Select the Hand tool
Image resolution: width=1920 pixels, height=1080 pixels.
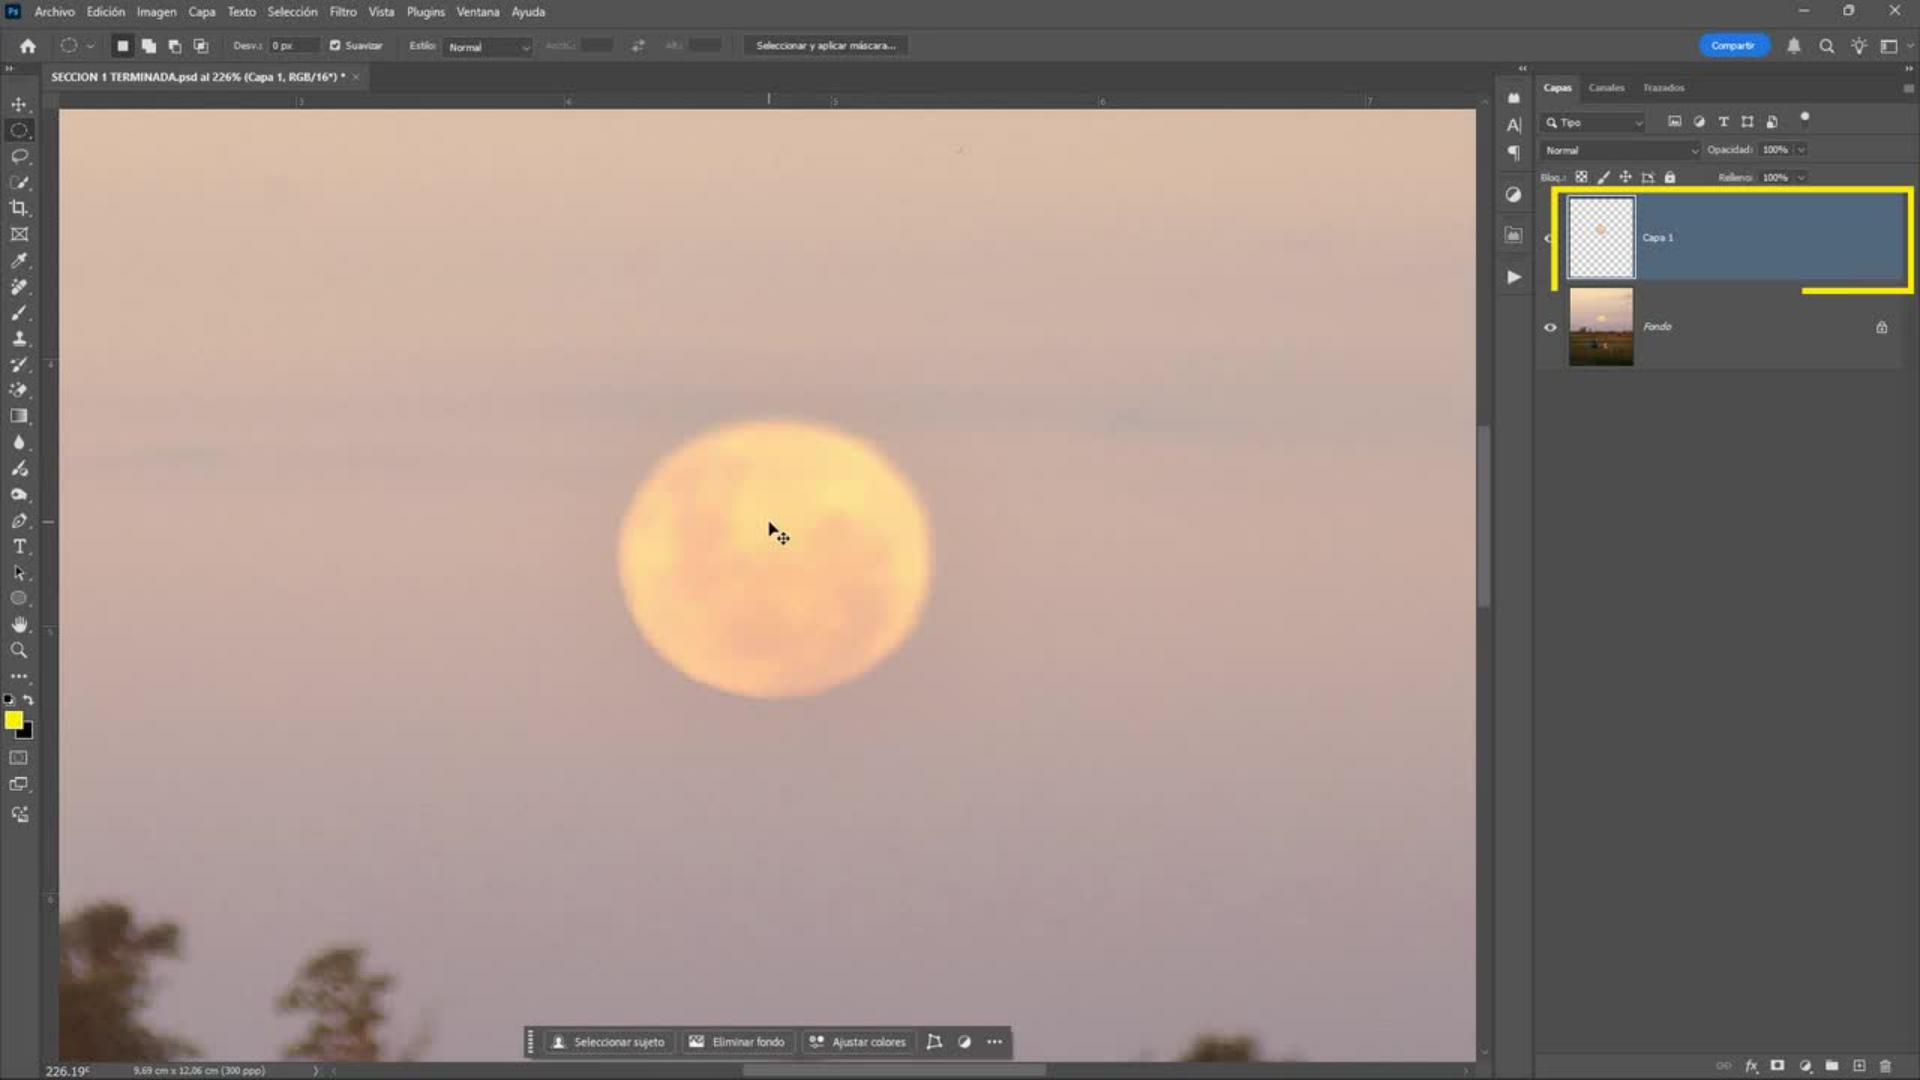click(19, 624)
